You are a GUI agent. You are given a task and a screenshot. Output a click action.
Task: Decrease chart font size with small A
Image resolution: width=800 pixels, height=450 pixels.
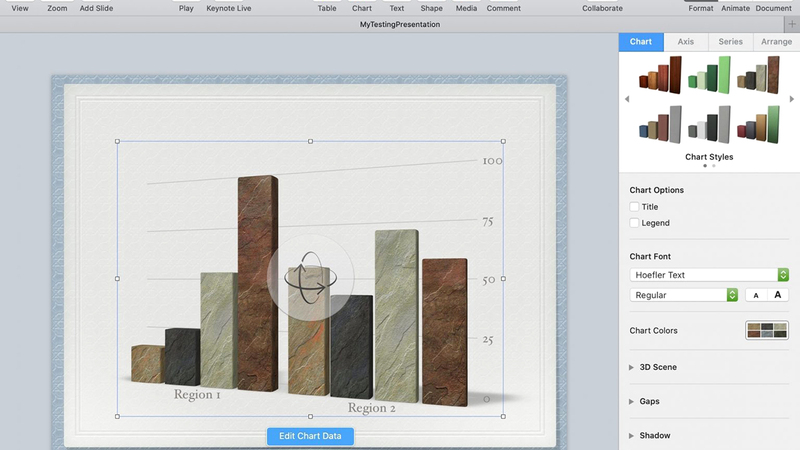pyautogui.click(x=756, y=295)
